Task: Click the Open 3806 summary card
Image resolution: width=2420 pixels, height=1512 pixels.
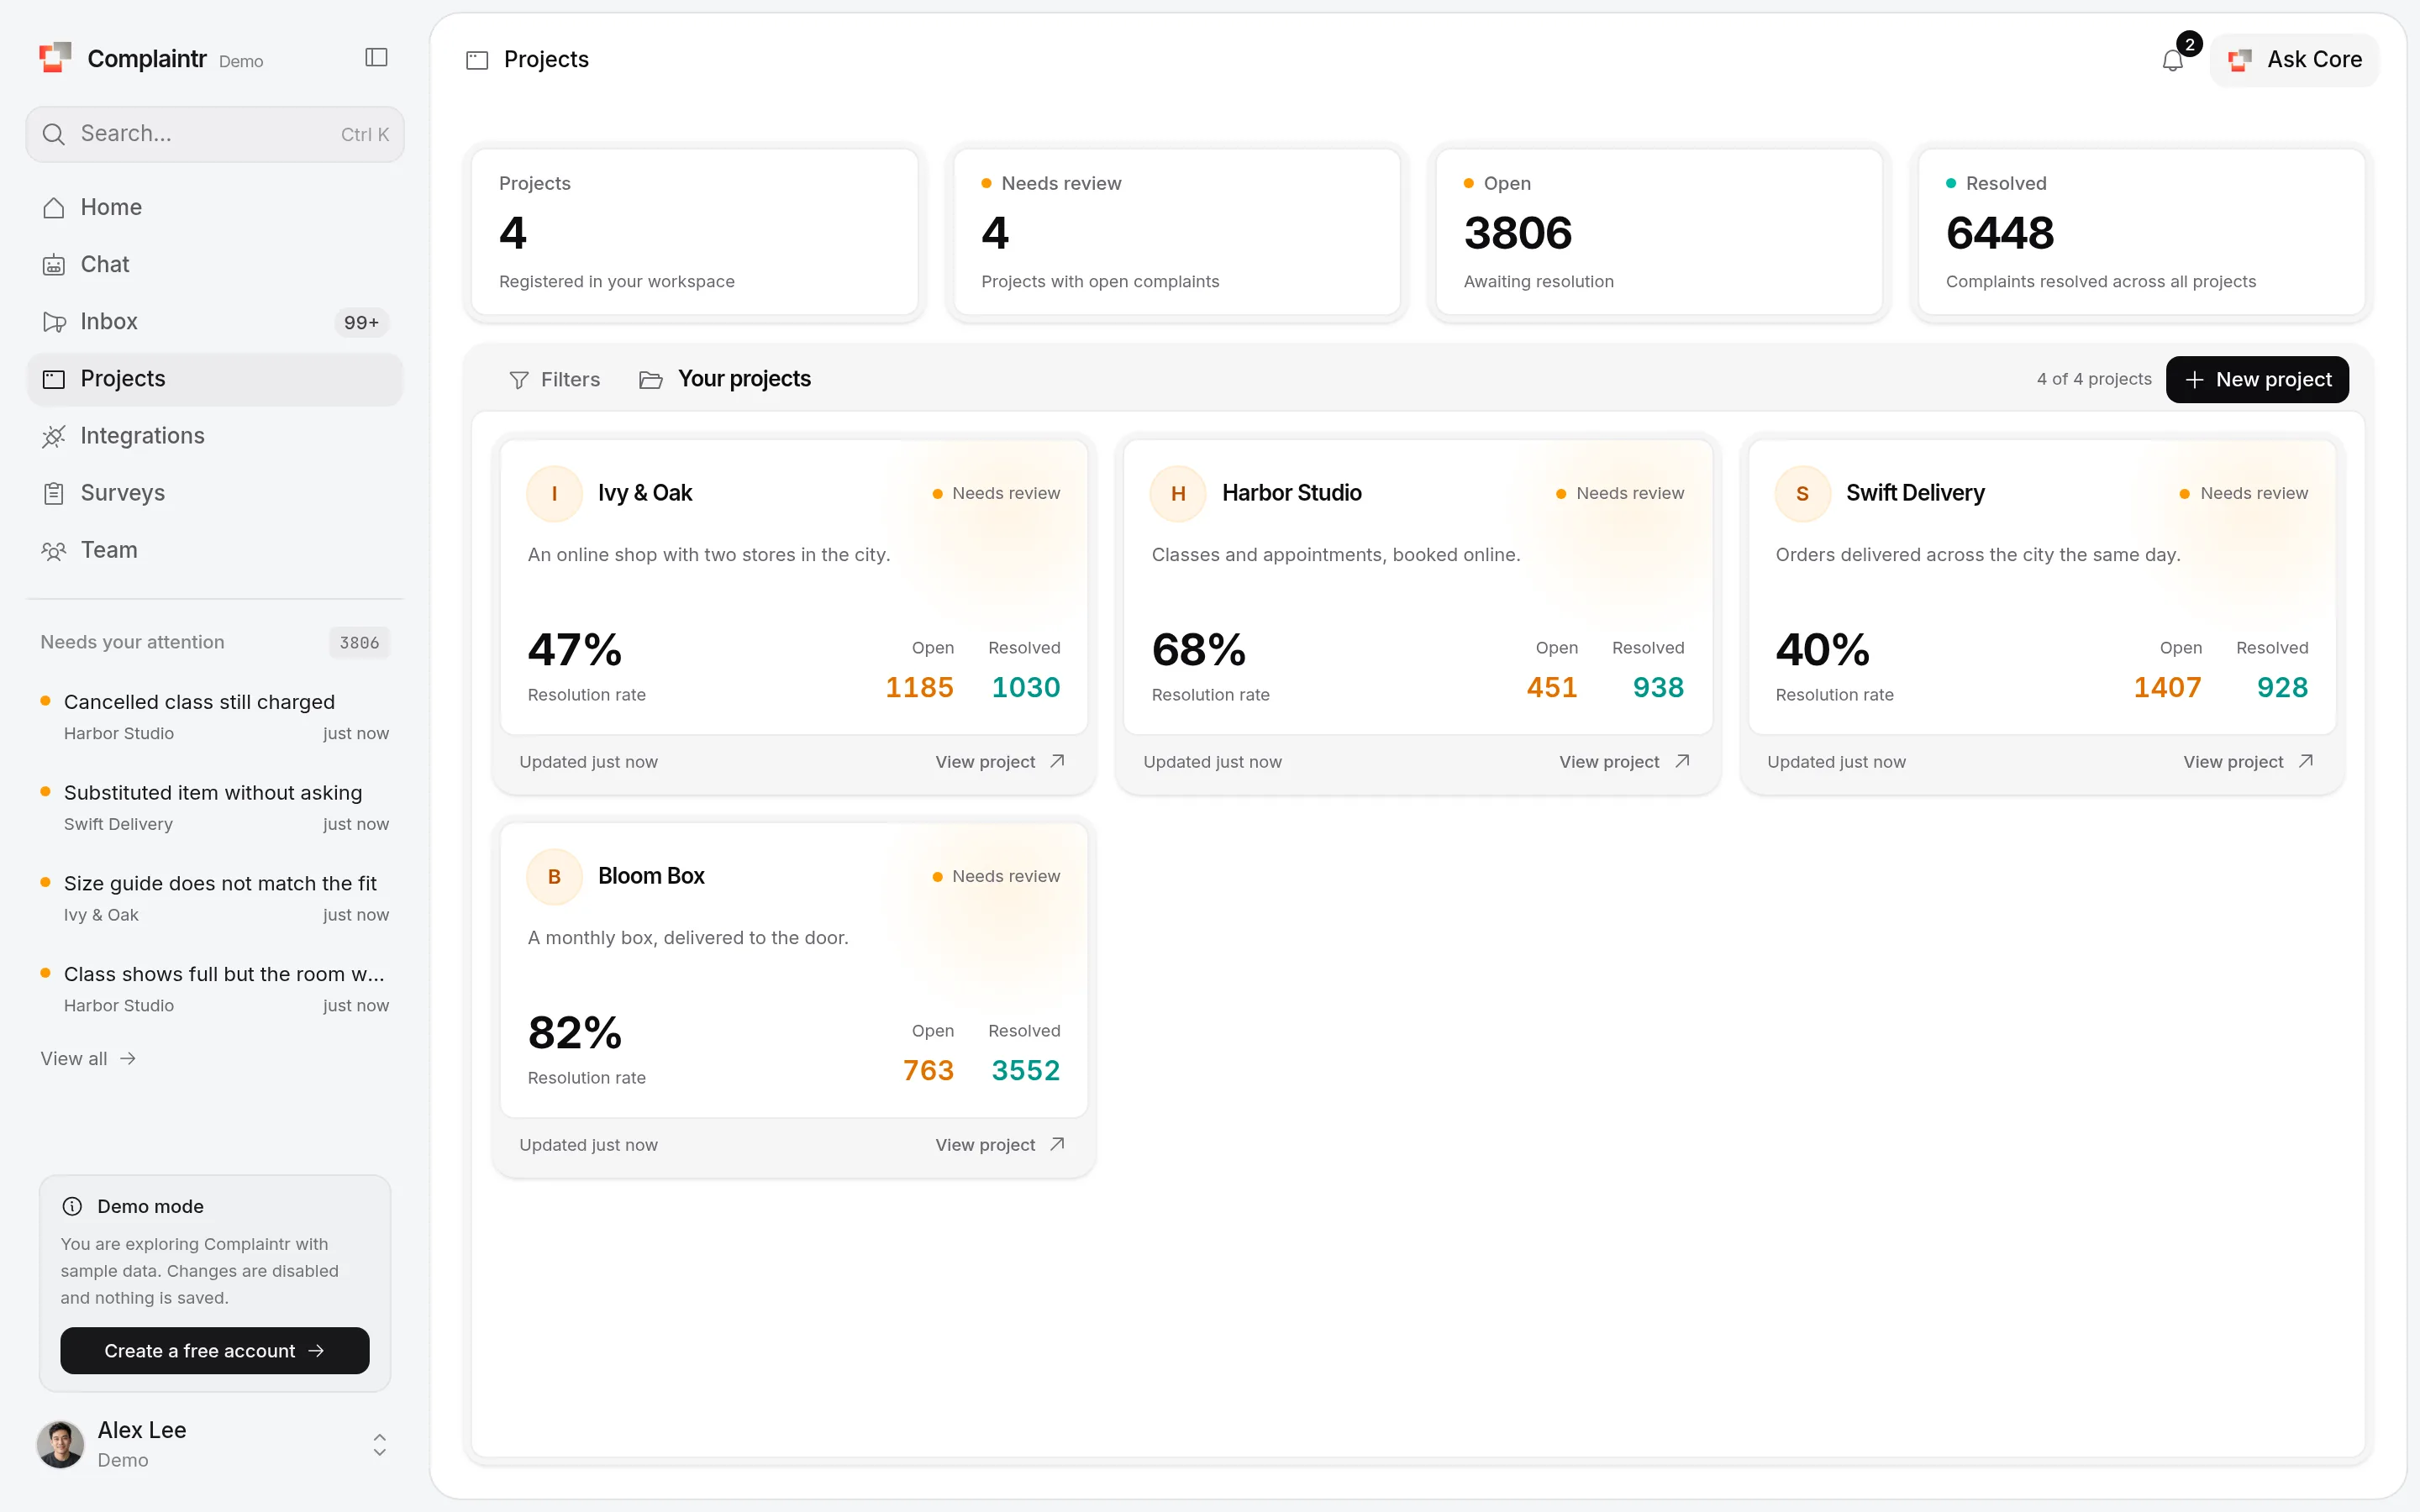Action: pyautogui.click(x=1659, y=232)
